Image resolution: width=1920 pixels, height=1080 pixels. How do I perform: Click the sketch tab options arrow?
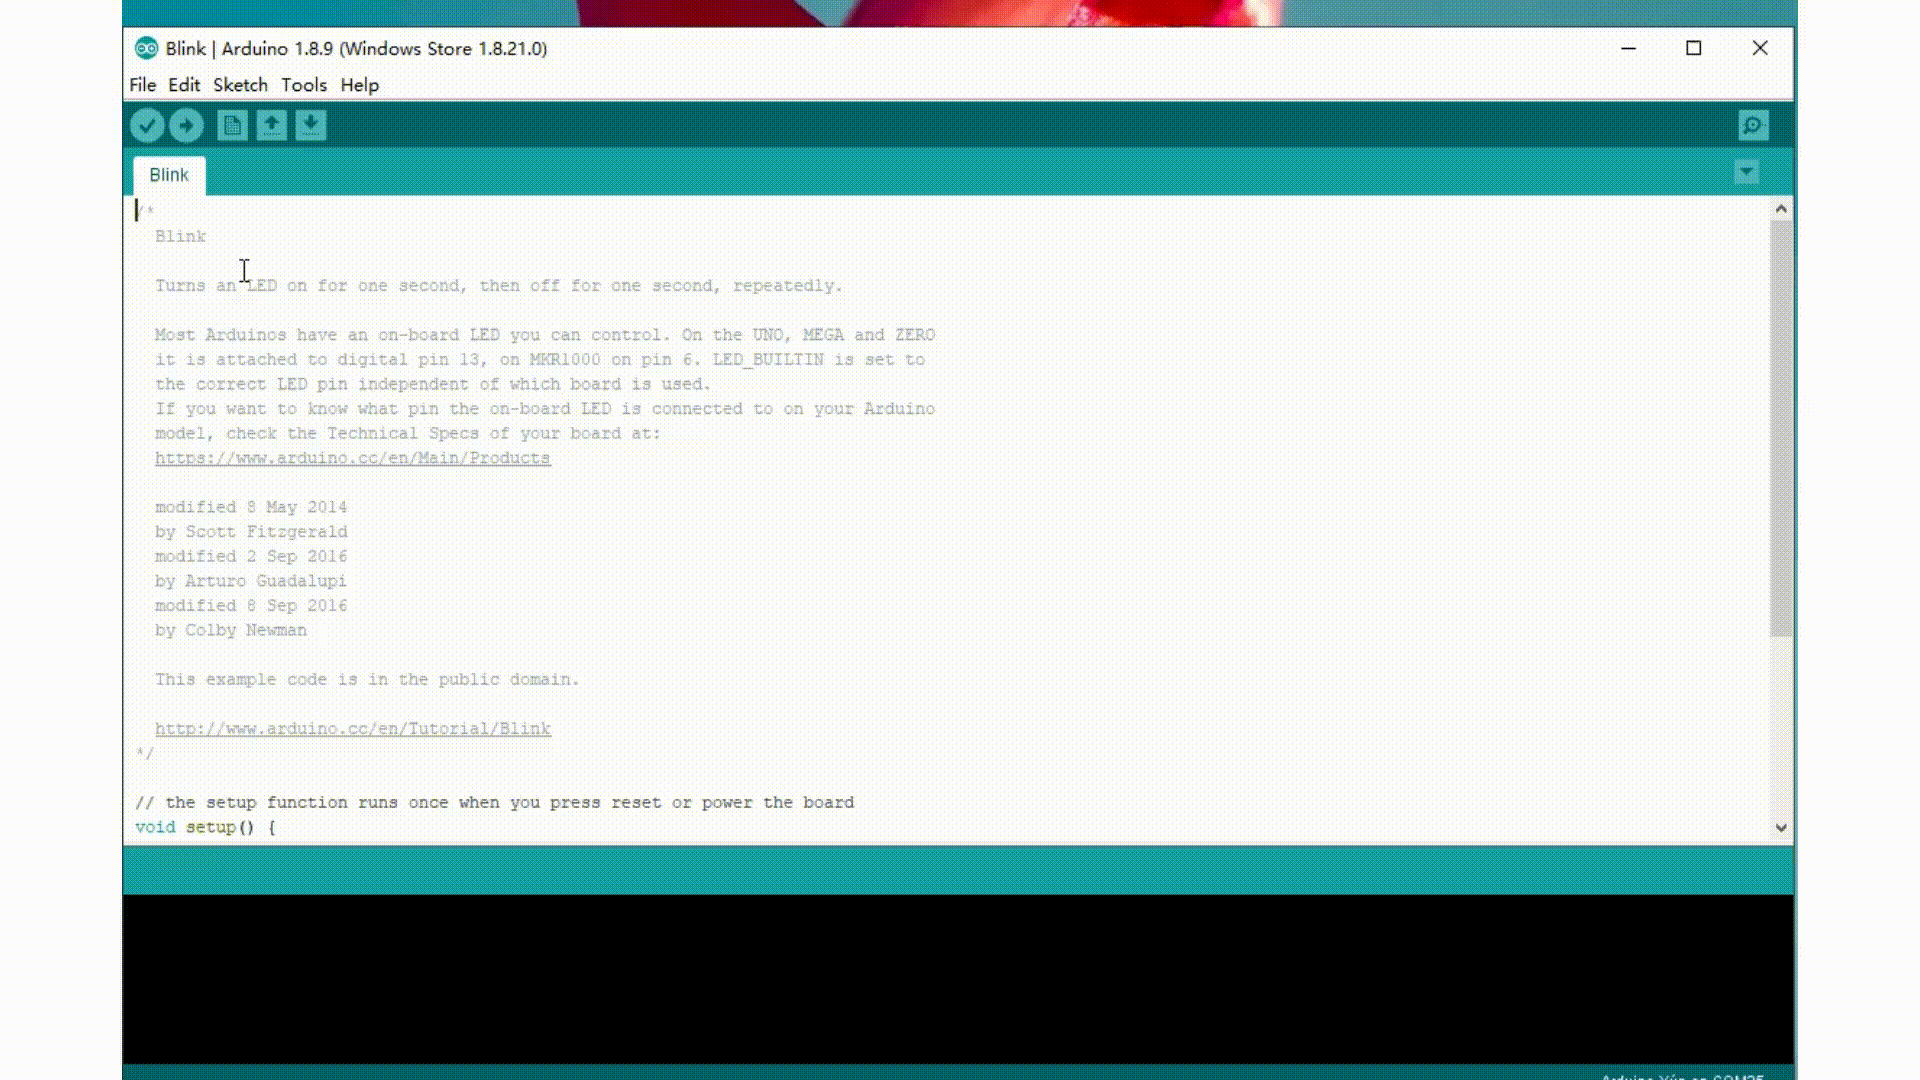(1746, 171)
